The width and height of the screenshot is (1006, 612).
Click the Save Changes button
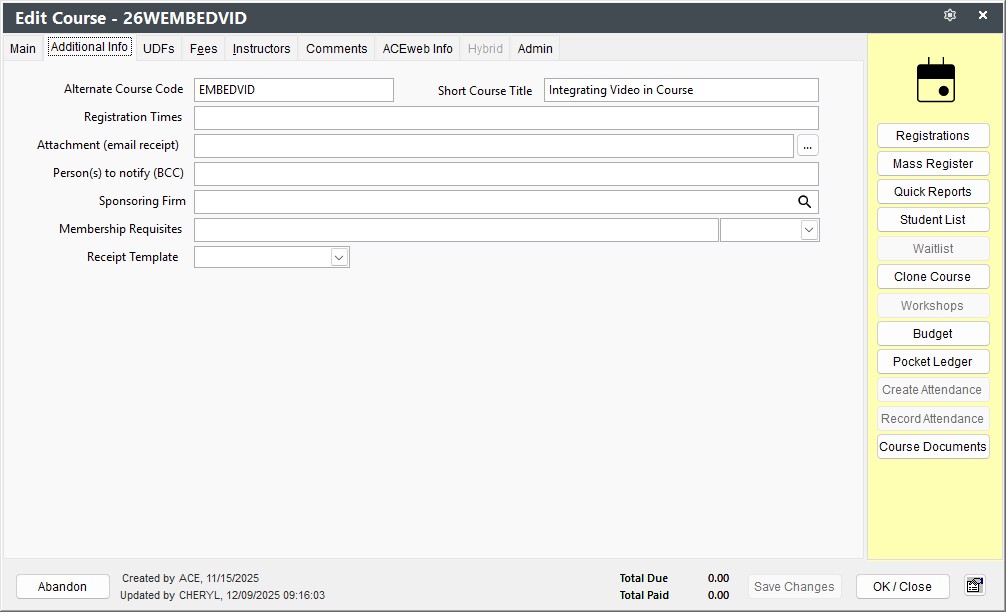794,586
